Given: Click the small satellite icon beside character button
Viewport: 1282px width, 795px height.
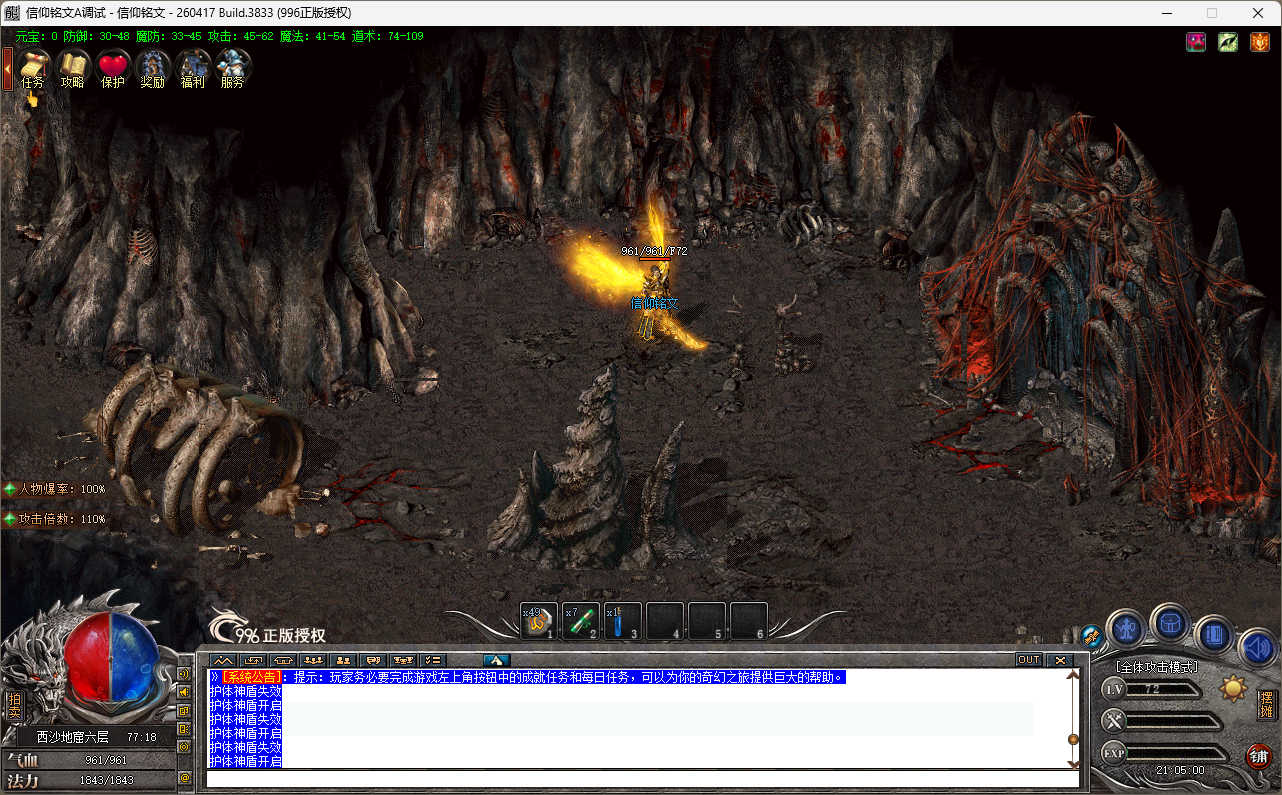Looking at the screenshot, I should pyautogui.click(x=1092, y=635).
